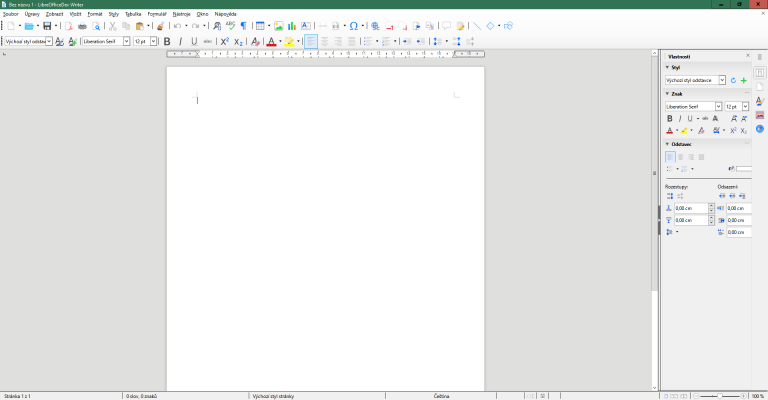
Task: Insert a chart from toolbar
Action: (x=292, y=26)
